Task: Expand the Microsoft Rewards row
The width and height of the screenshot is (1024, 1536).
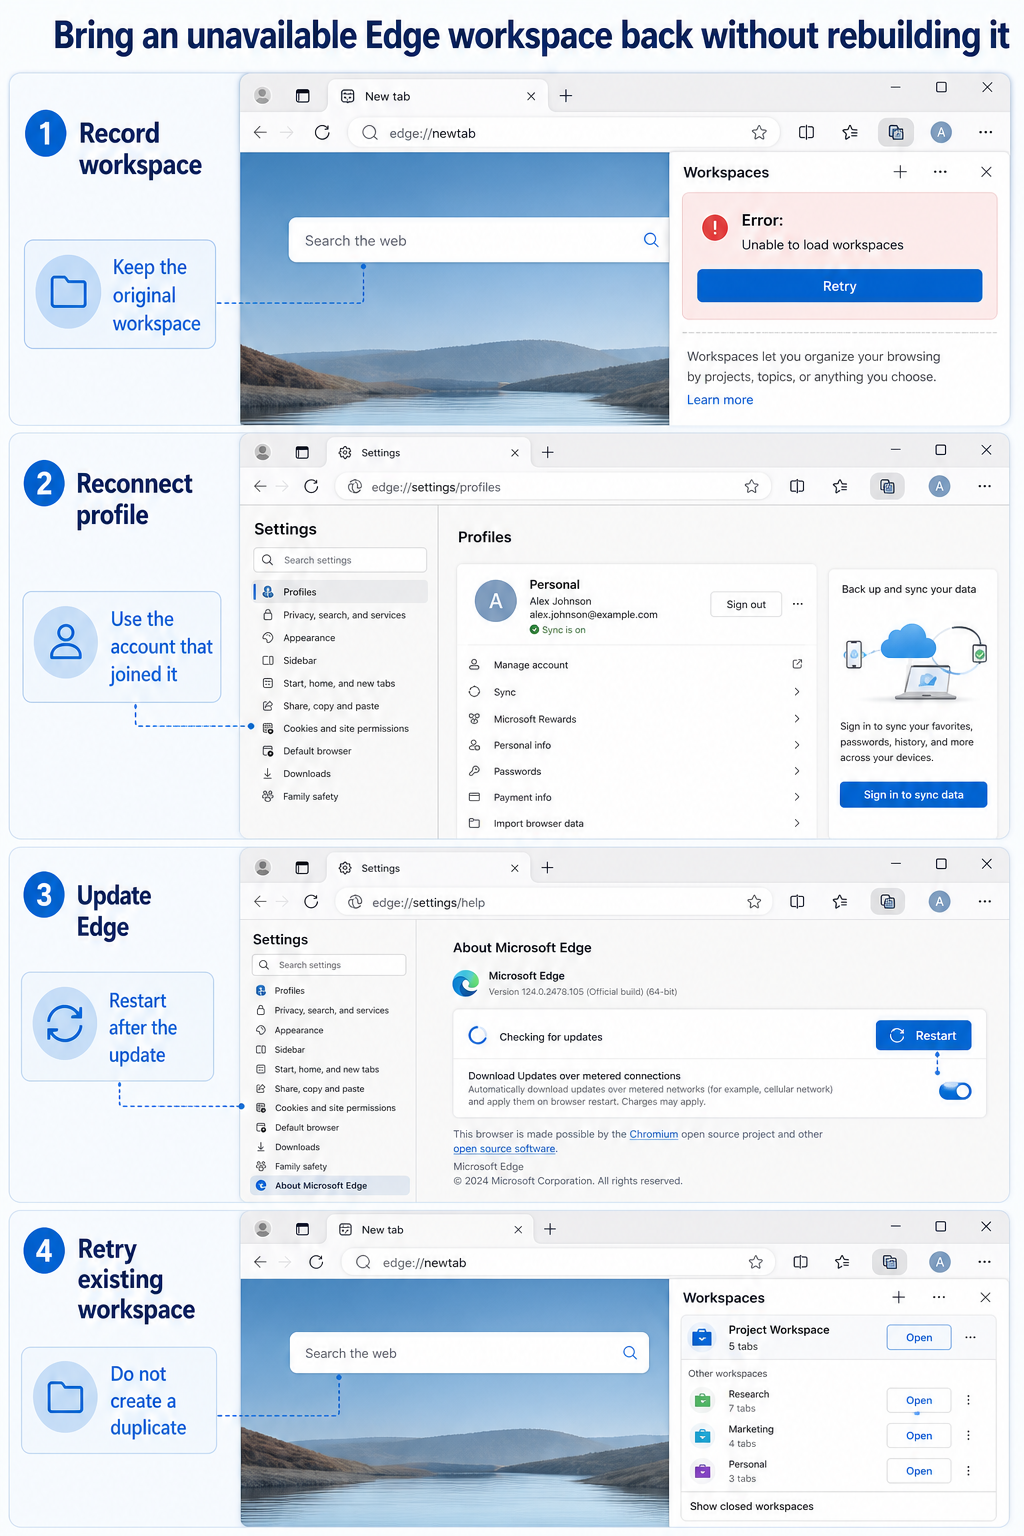Action: (x=636, y=719)
